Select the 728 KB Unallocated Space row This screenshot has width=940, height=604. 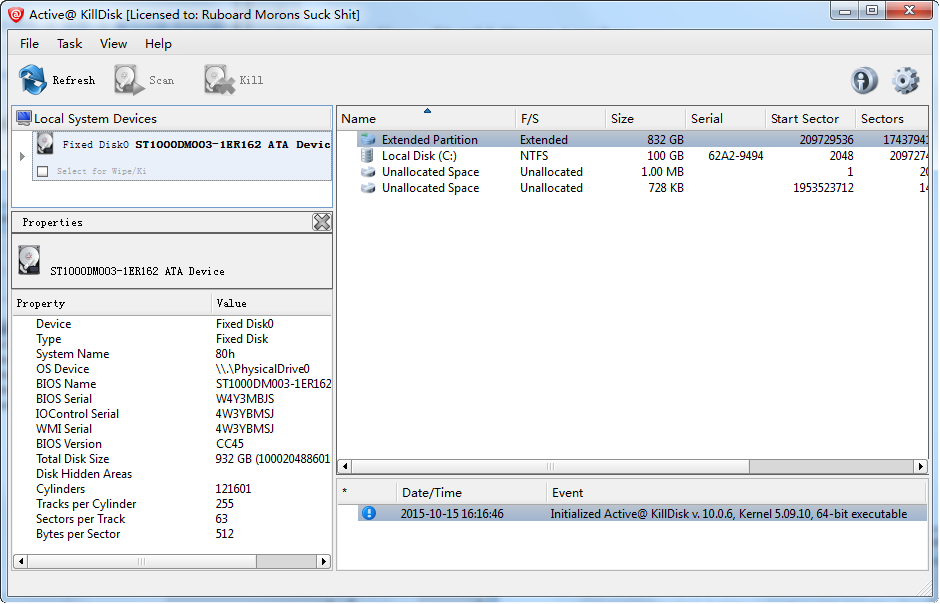click(x=430, y=188)
